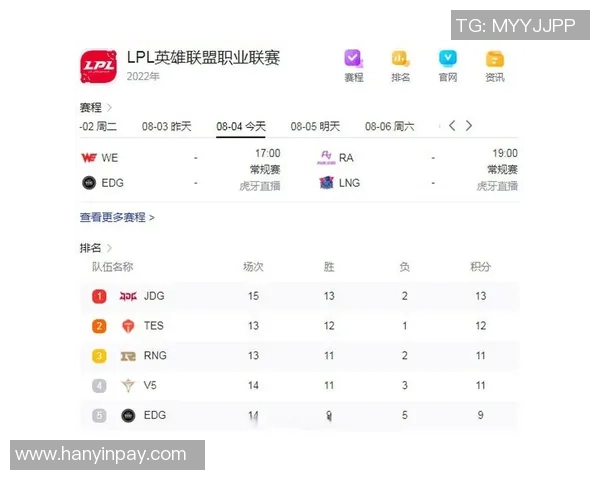Image resolution: width=600 pixels, height=480 pixels.
Task: Select the 08-06 周六 date tab
Action: pyautogui.click(x=390, y=126)
